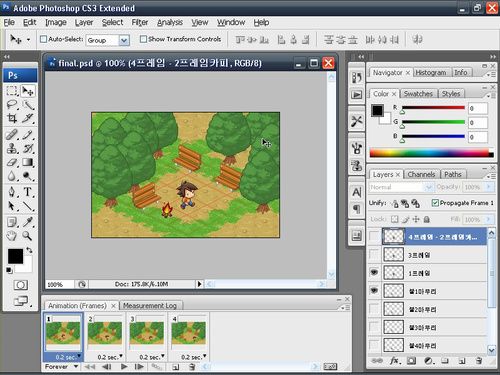Select the Dodge tool

click(x=28, y=176)
